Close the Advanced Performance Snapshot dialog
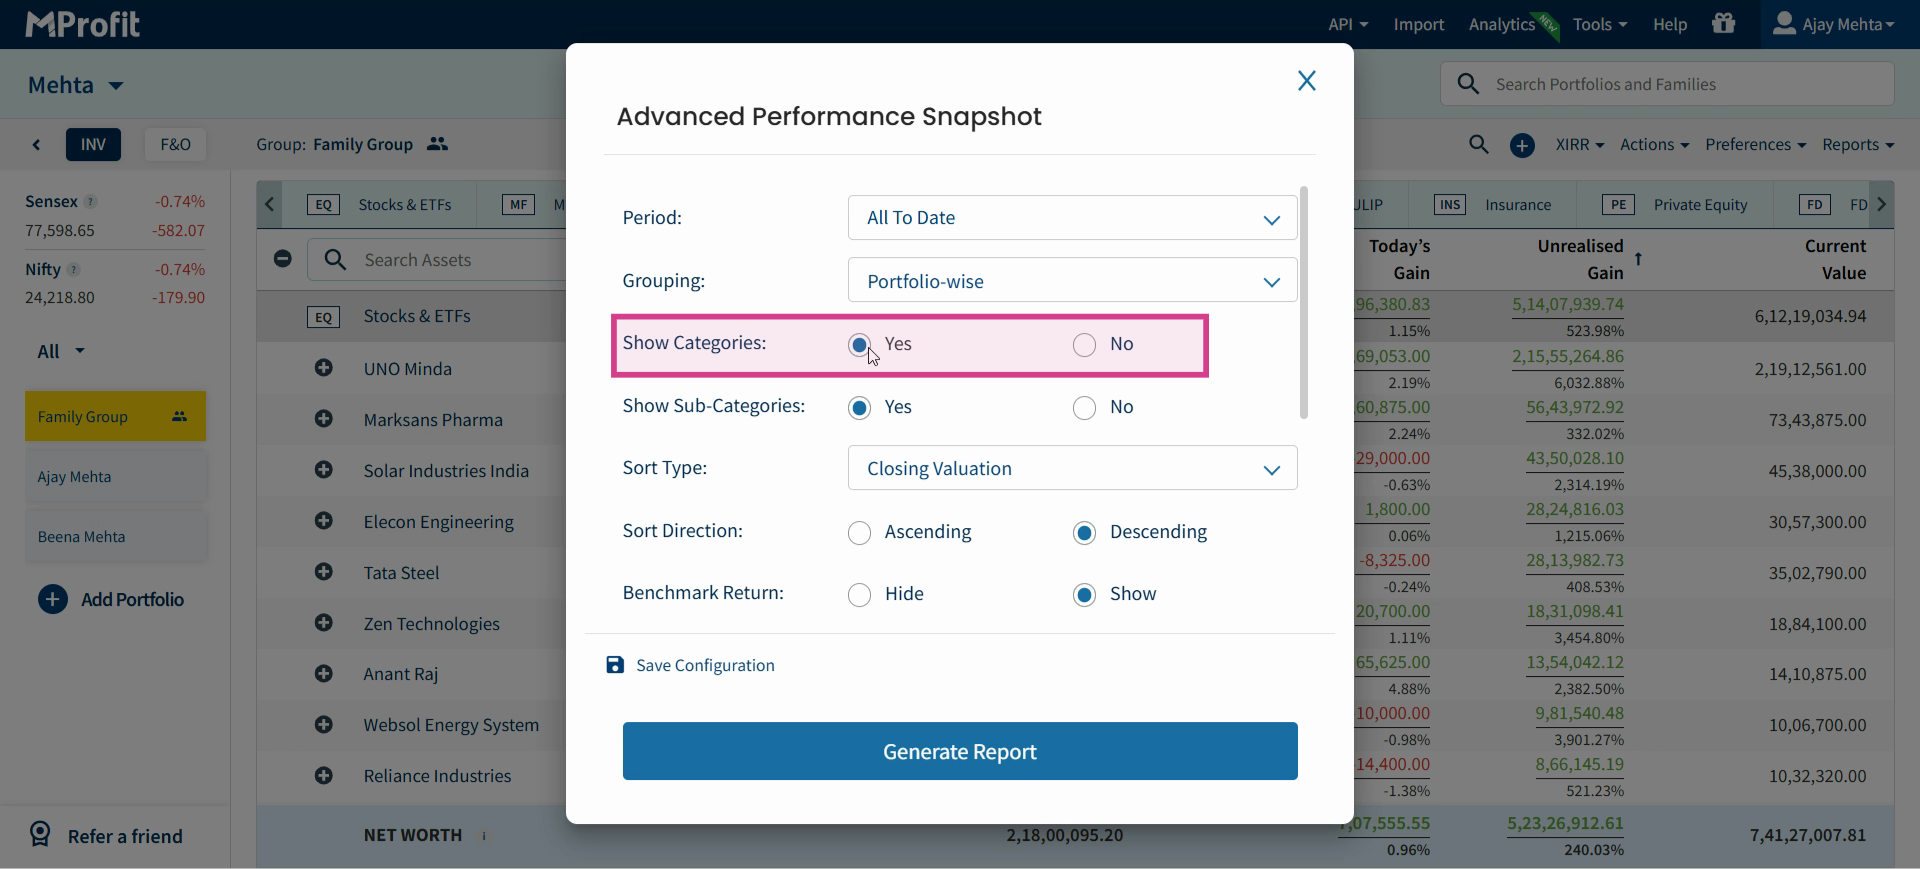The image size is (1920, 869). [1306, 81]
